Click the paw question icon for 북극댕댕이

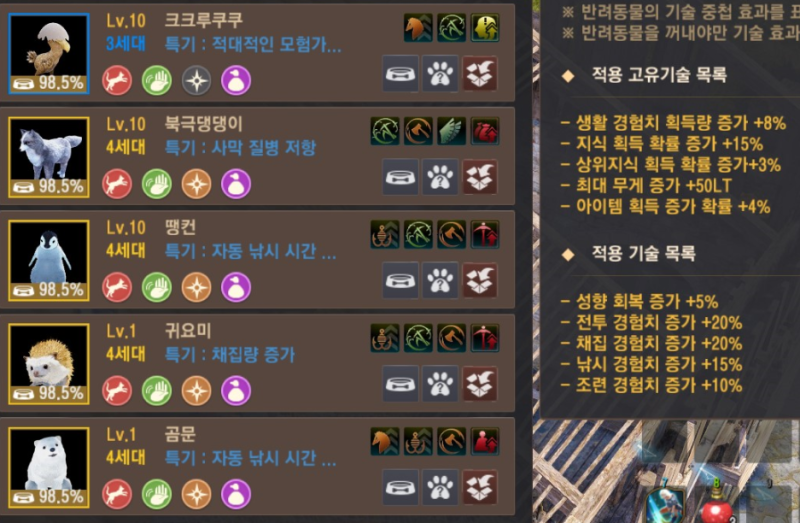tap(440, 178)
